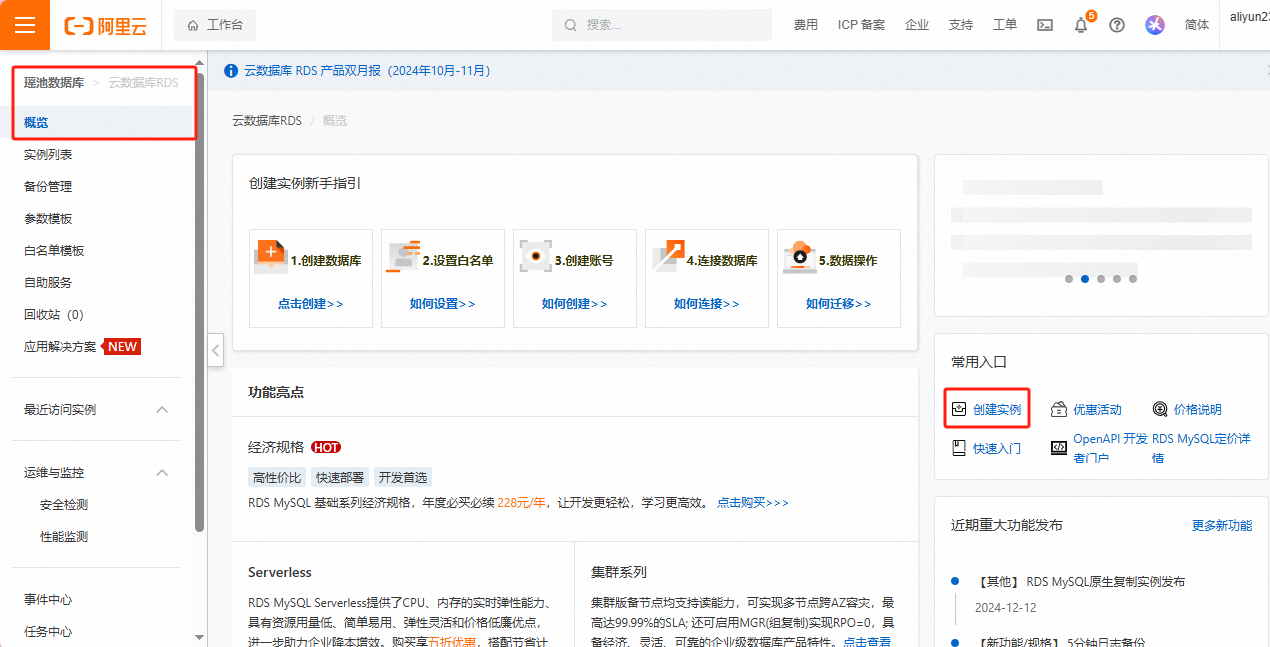Open 实例列表 in the sidebar

point(48,155)
